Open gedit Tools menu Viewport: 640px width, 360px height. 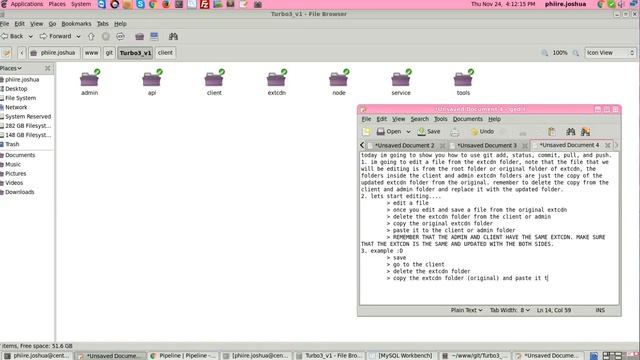coord(440,119)
